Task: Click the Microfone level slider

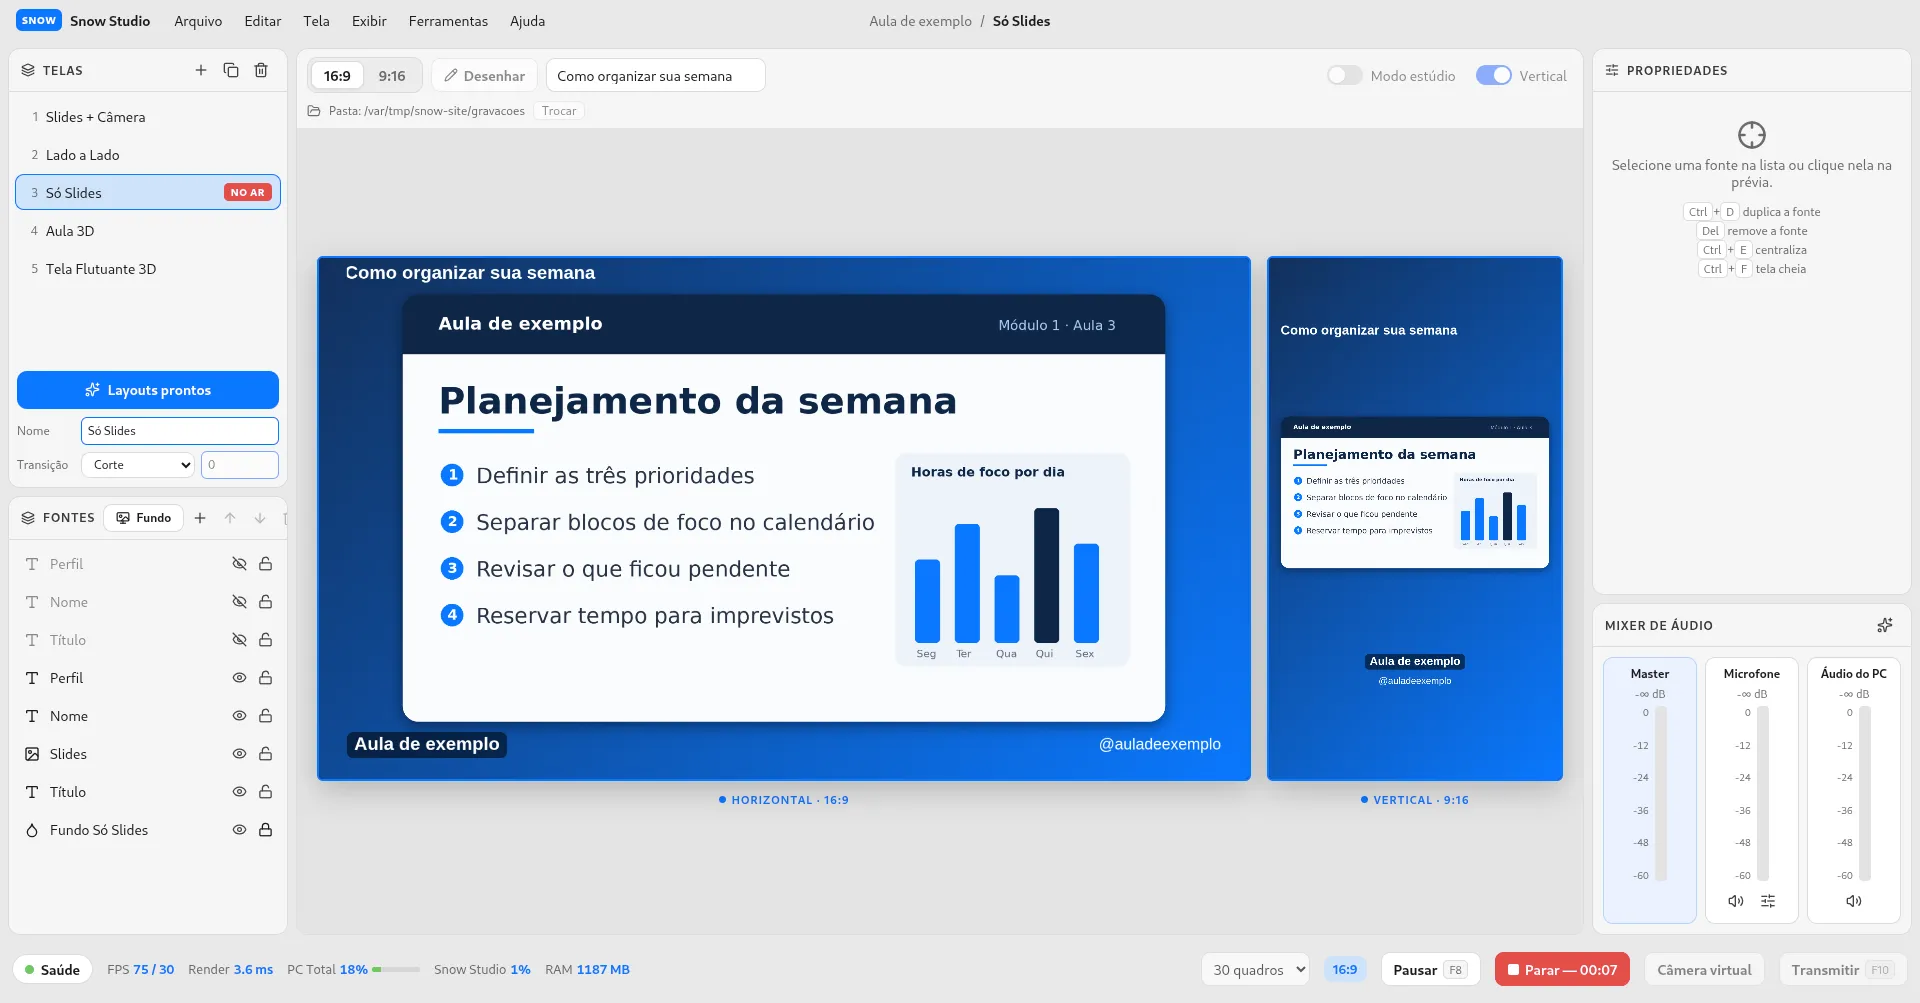Action: tap(1763, 793)
